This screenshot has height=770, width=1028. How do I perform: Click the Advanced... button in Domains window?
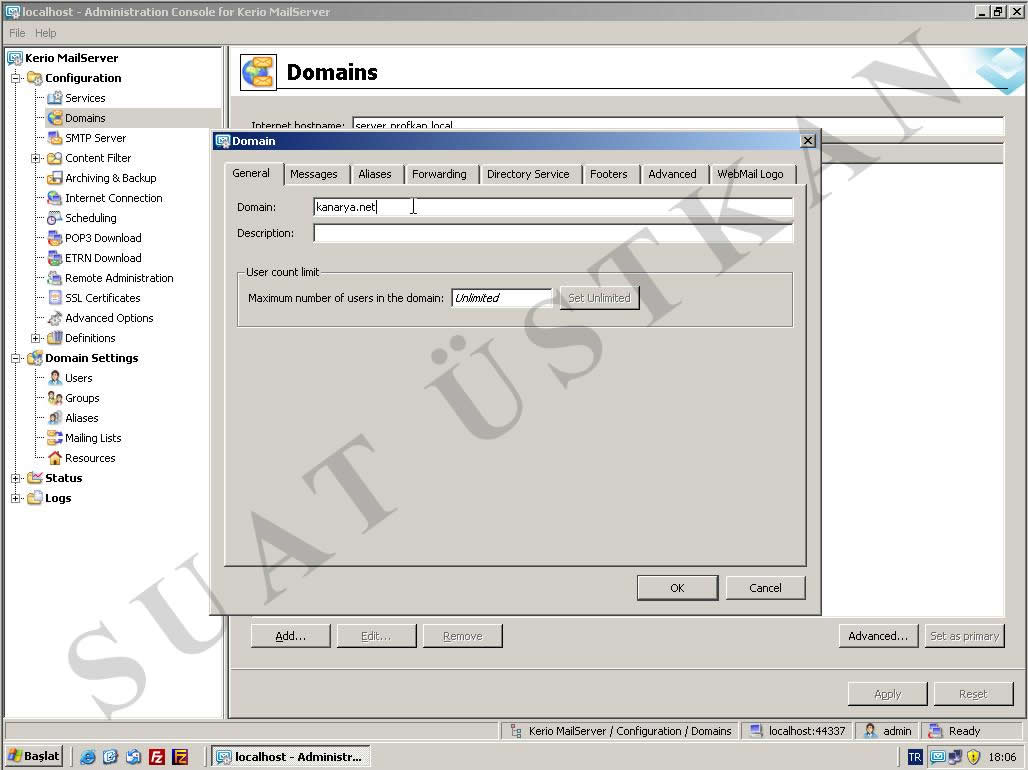(x=878, y=636)
